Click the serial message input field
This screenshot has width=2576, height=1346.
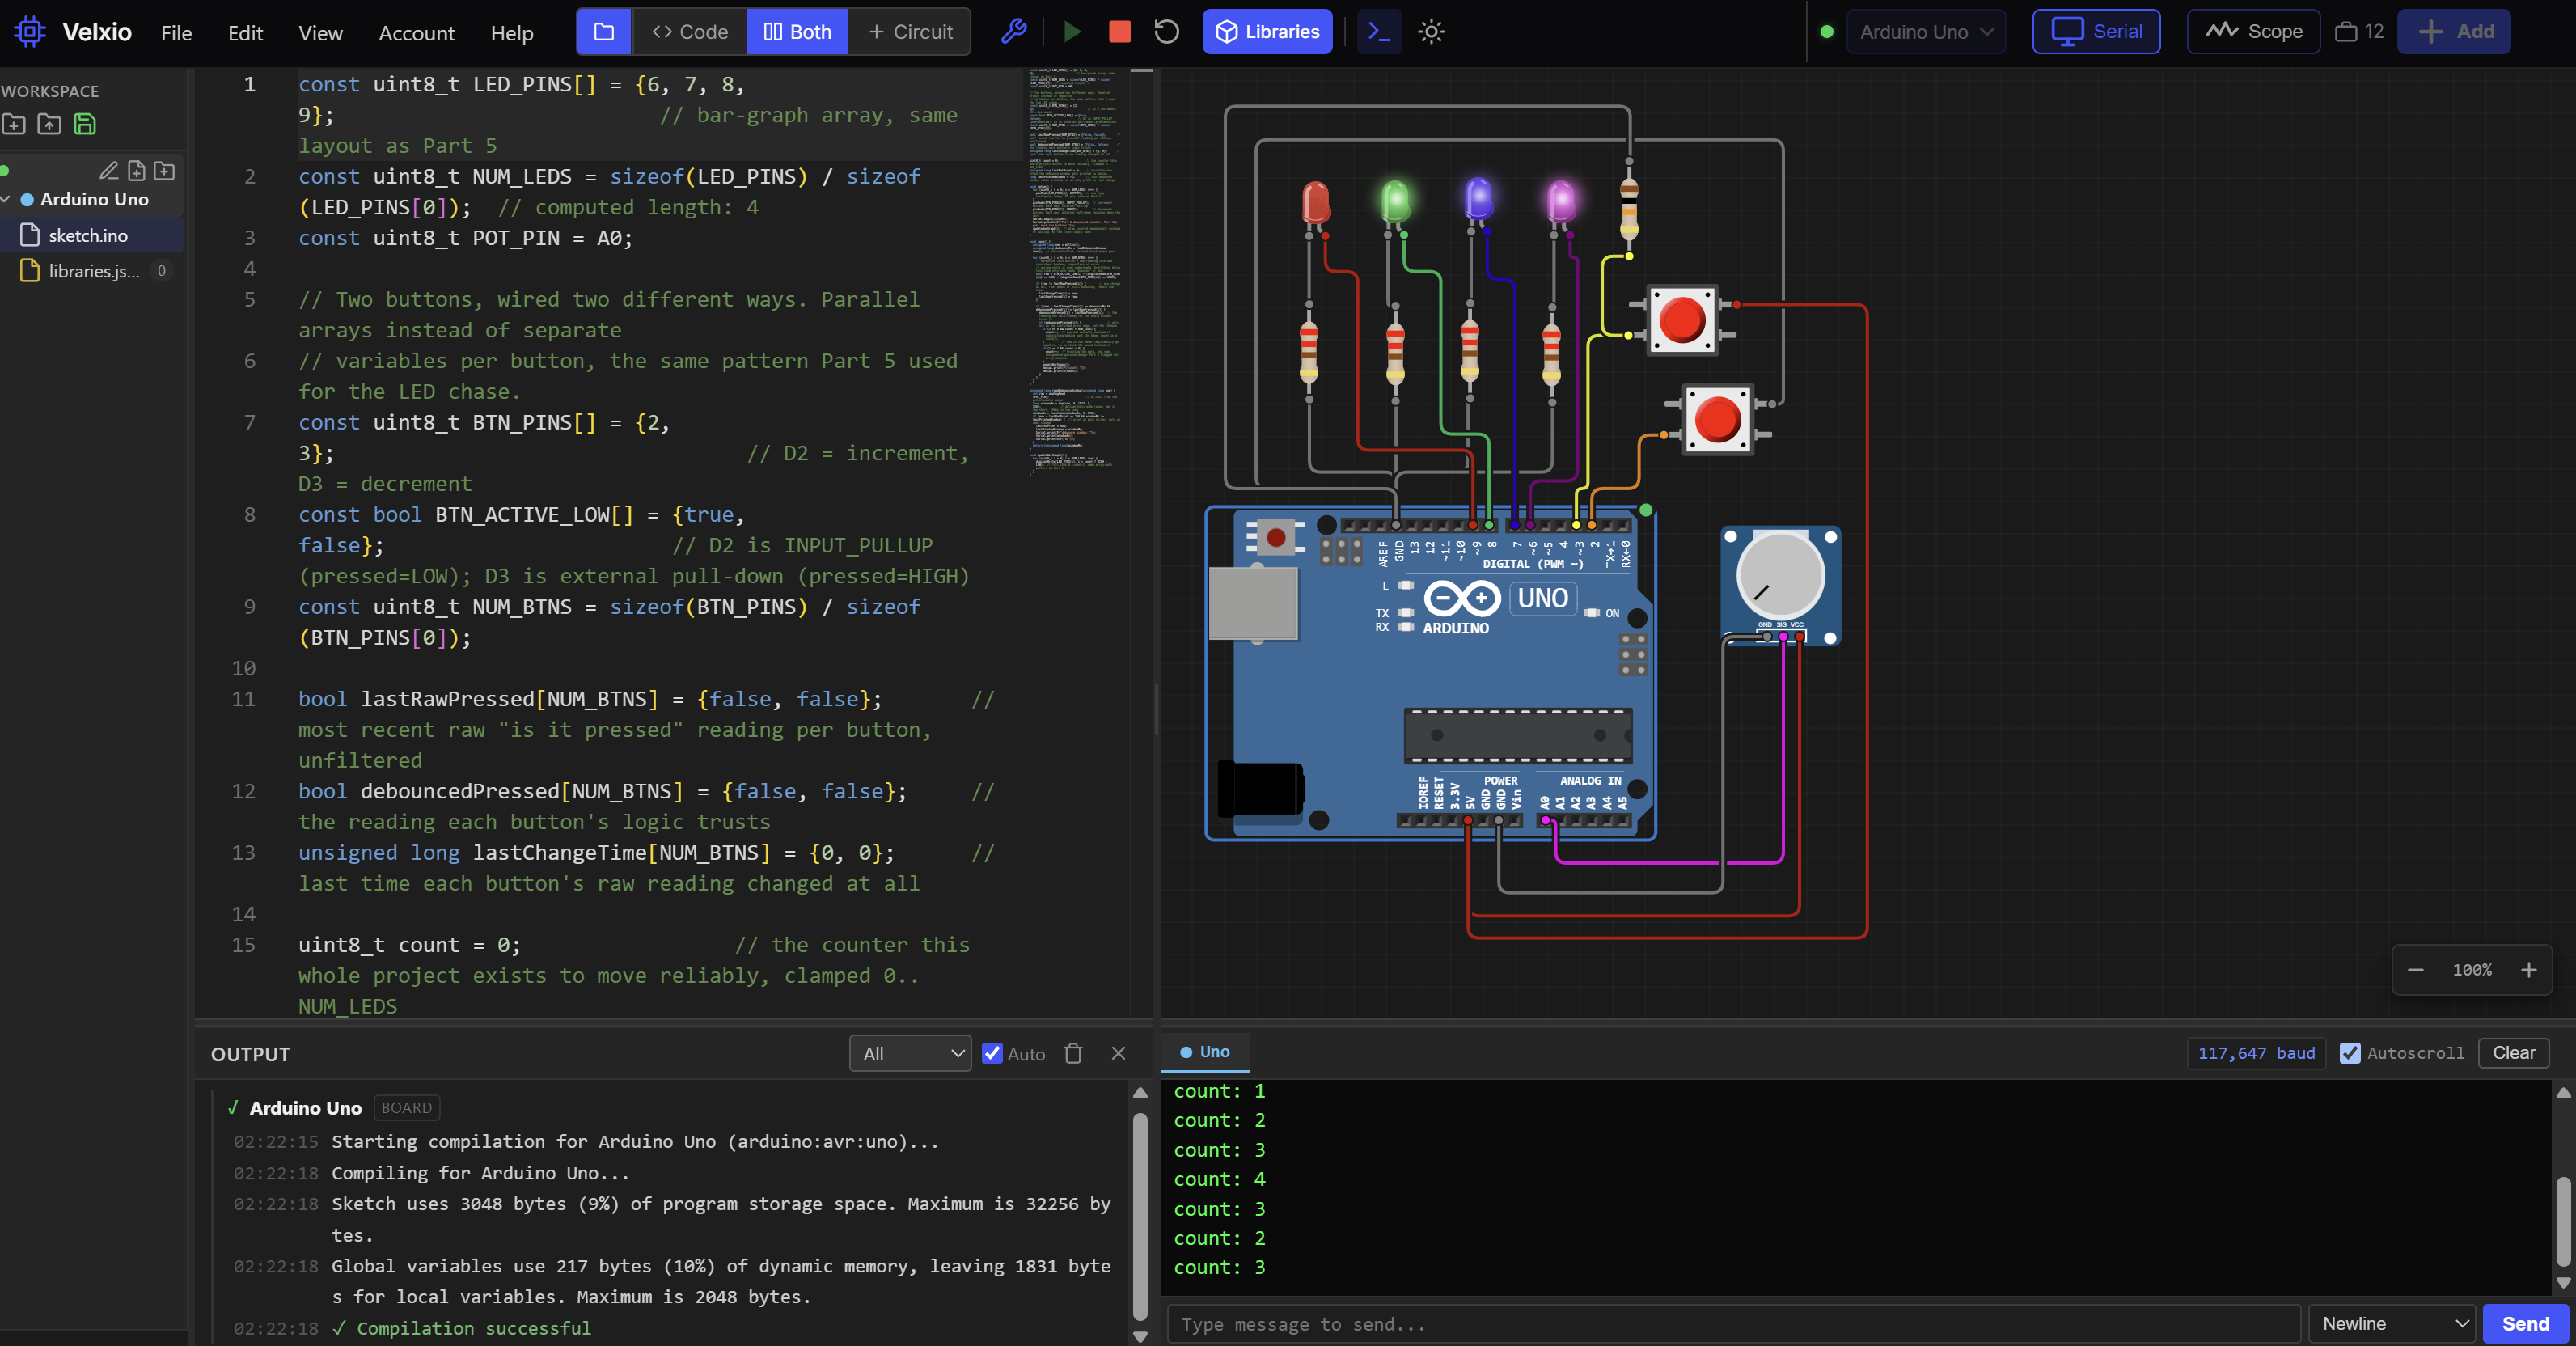coord(1733,1323)
